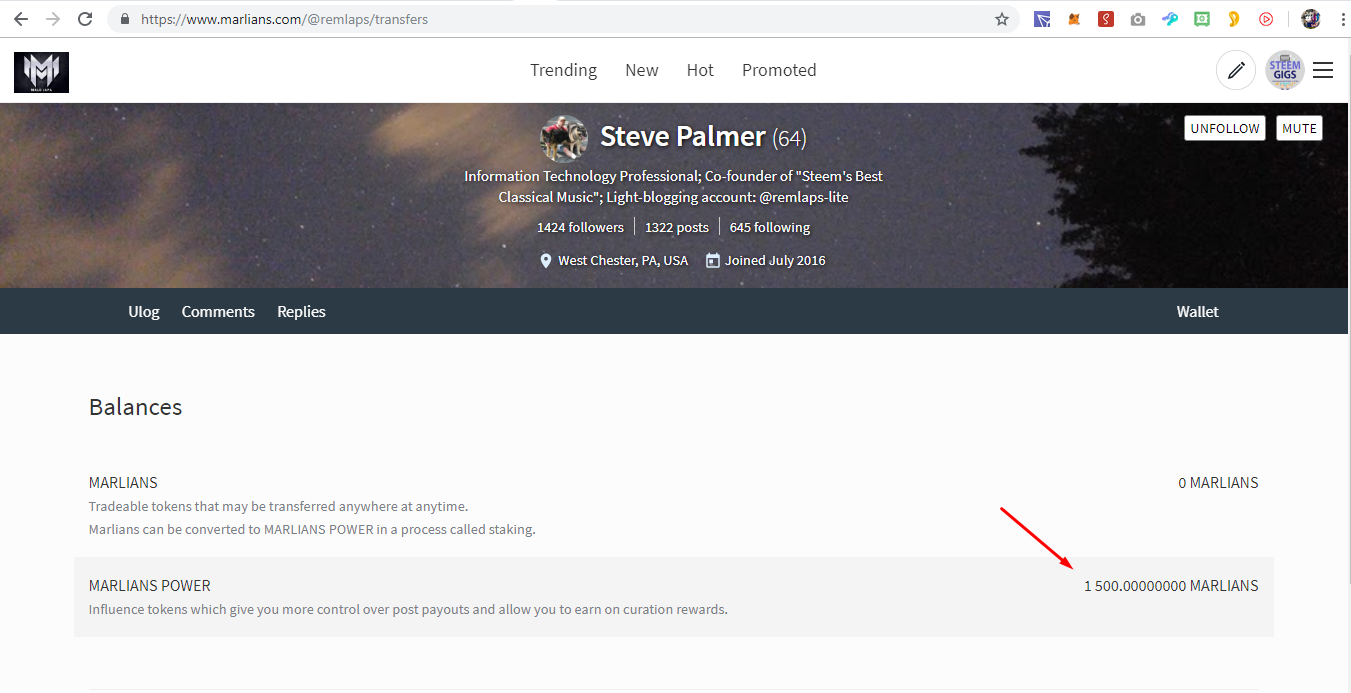1351x693 pixels.
Task: Click the Steve Palmer name heading
Action: (x=683, y=137)
